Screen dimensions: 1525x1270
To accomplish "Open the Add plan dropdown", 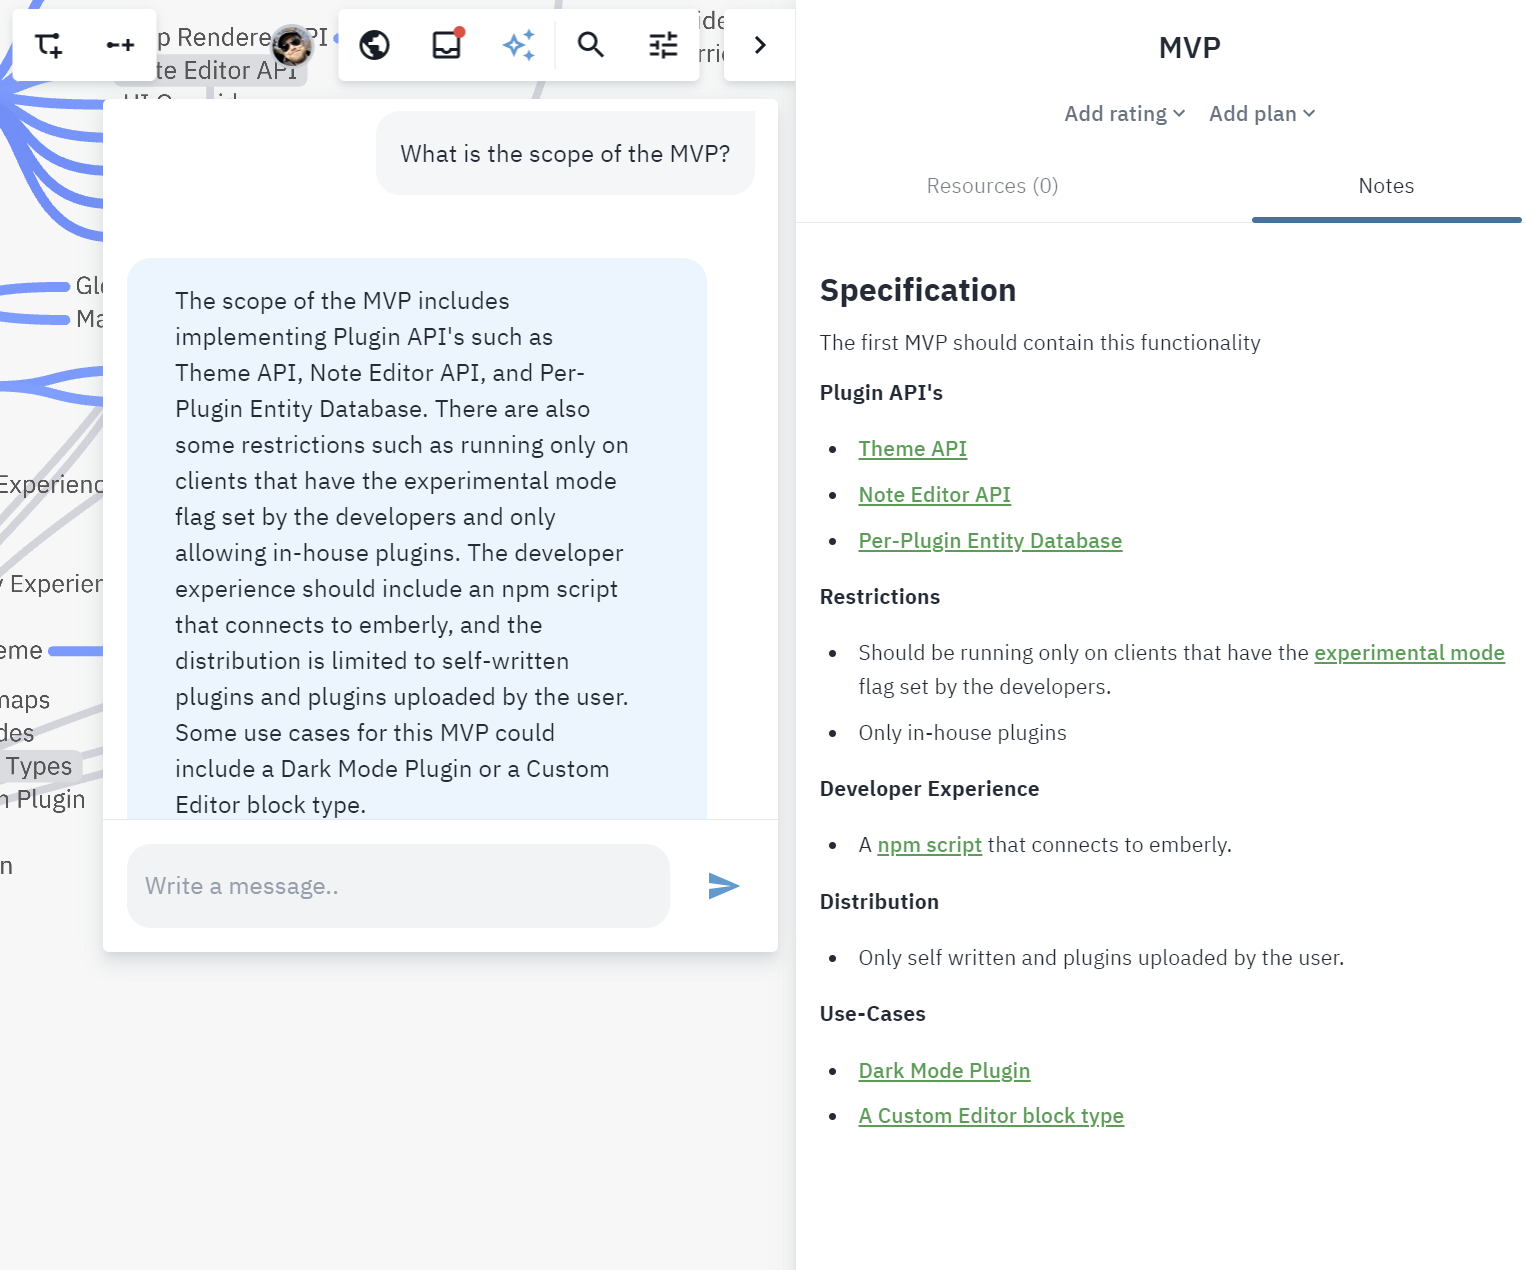I will click(x=1262, y=114).
